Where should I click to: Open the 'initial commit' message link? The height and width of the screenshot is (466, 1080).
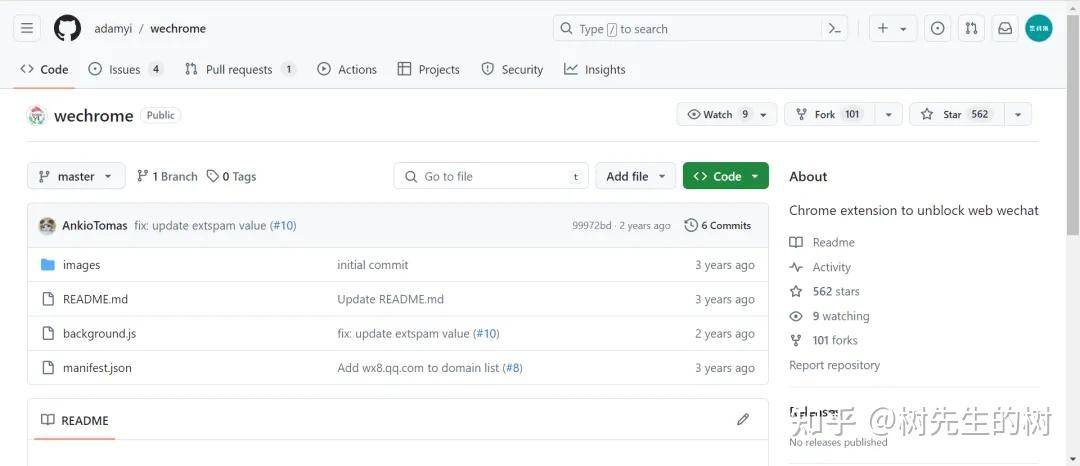[373, 265]
